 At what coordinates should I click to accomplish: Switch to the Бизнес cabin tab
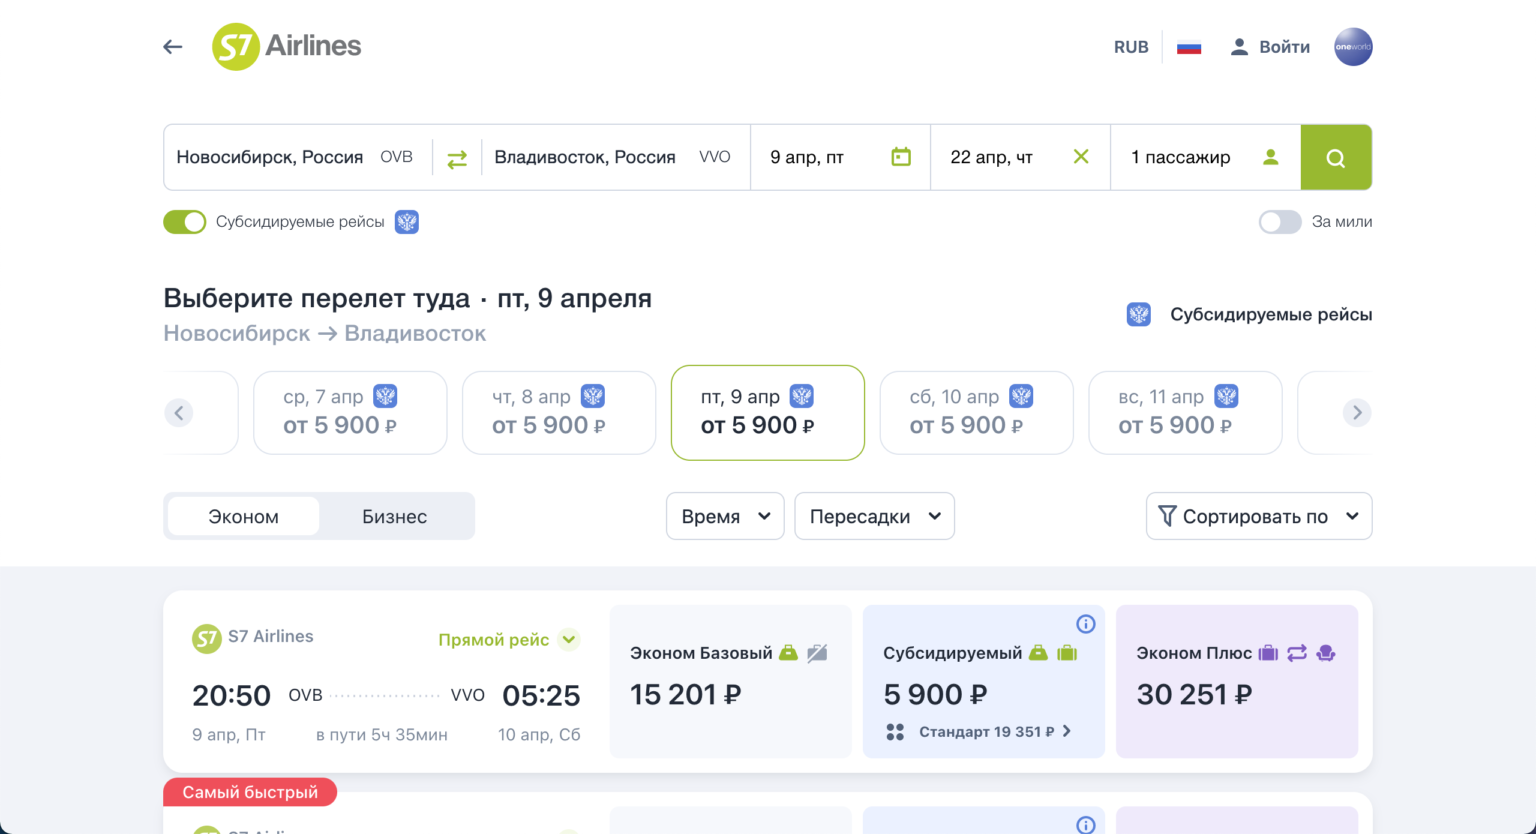tap(394, 516)
